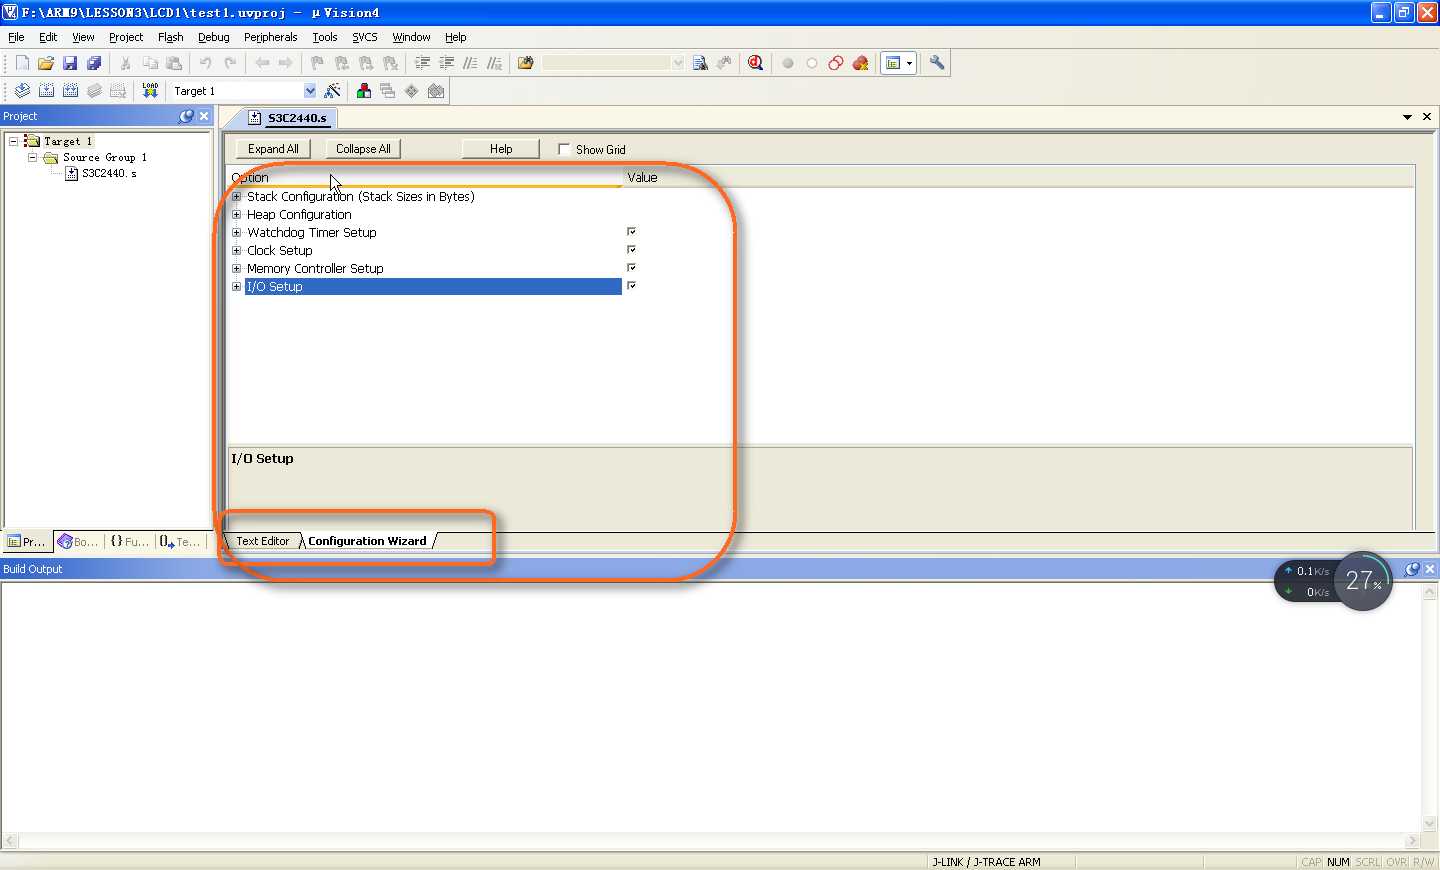This screenshot has height=870, width=1440.
Task: Open Target Options with the wand icon
Action: [x=333, y=91]
